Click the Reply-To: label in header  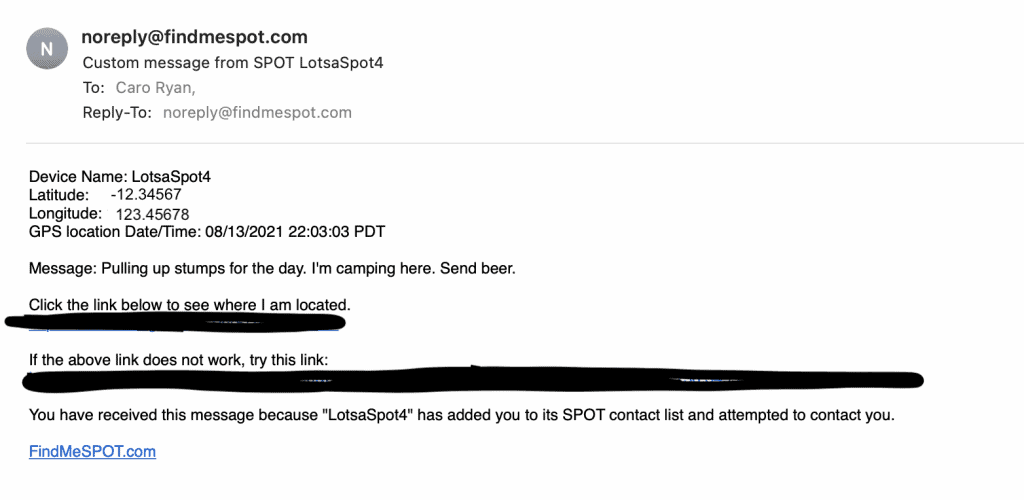117,113
